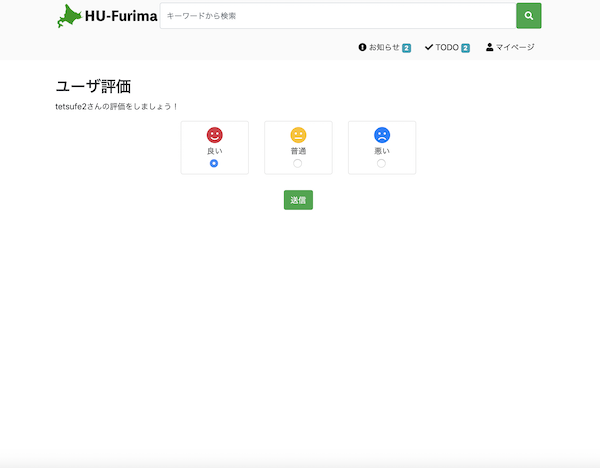This screenshot has height=468, width=600.
Task: Click the notification count badge next to お知らせ
Action: tap(406, 48)
